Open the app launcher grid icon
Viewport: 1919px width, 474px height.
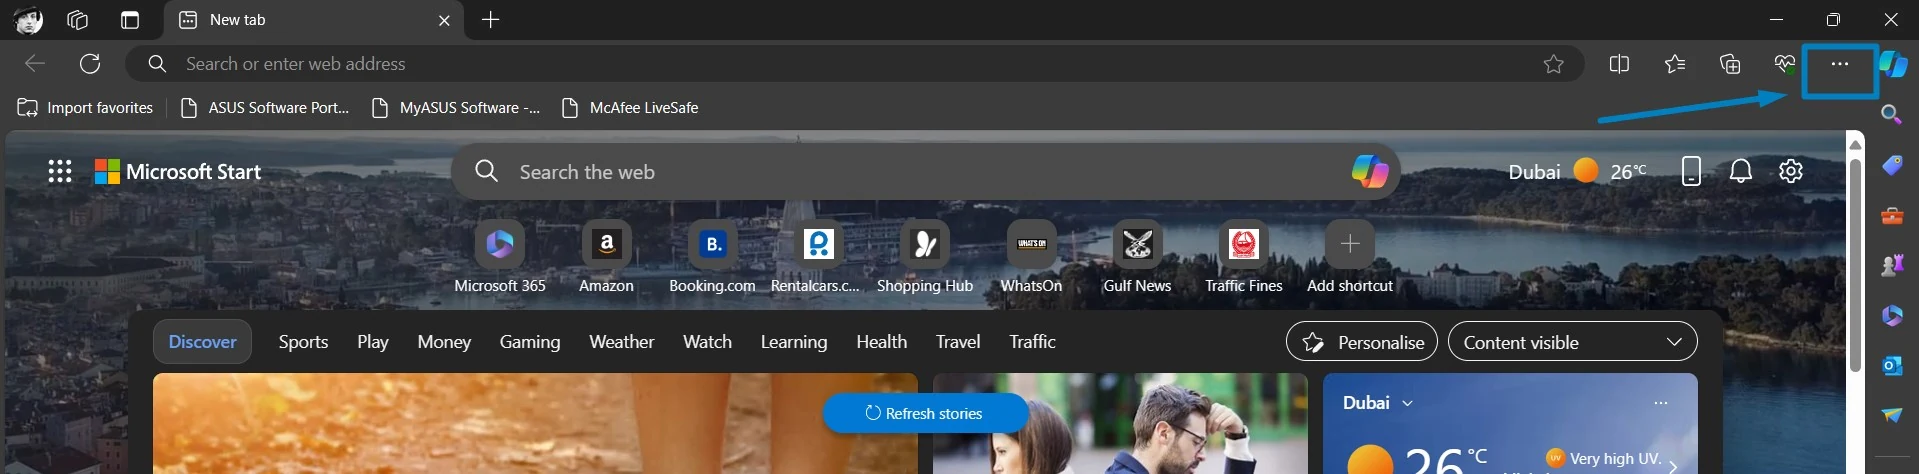pyautogui.click(x=60, y=172)
